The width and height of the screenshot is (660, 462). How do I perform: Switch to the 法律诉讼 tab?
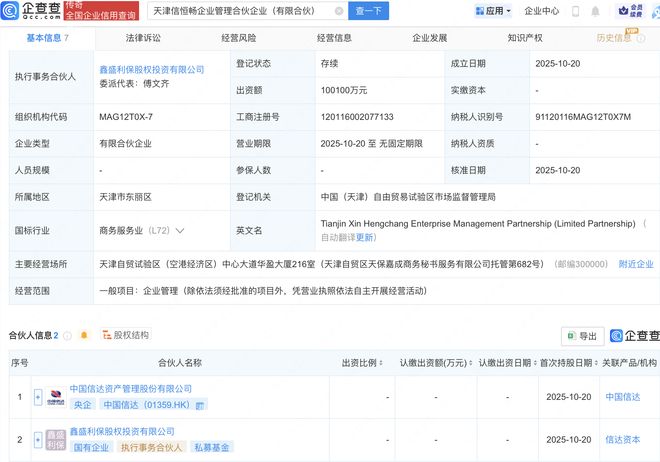pyautogui.click(x=143, y=37)
